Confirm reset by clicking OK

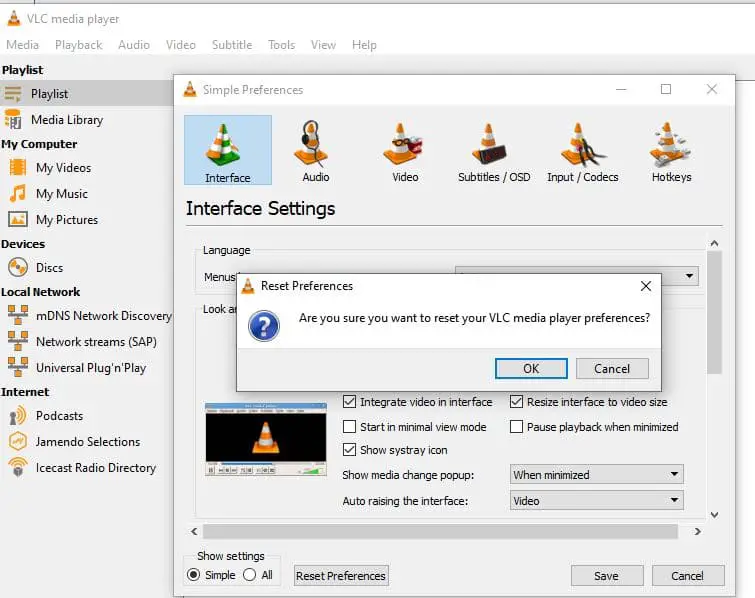pyautogui.click(x=531, y=368)
